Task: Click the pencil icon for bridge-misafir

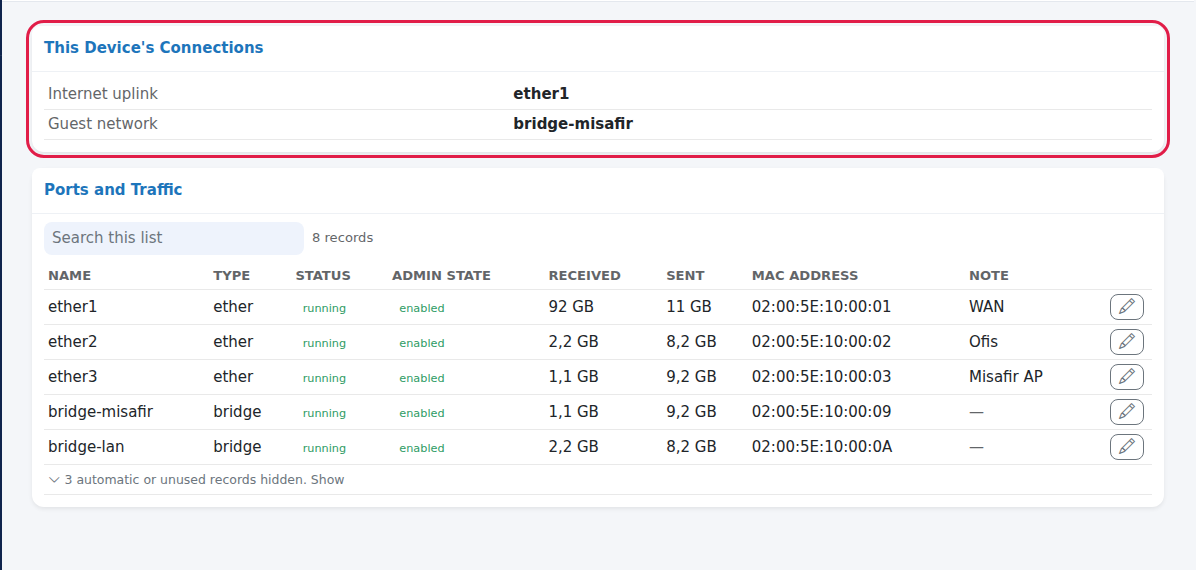Action: pyautogui.click(x=1127, y=412)
